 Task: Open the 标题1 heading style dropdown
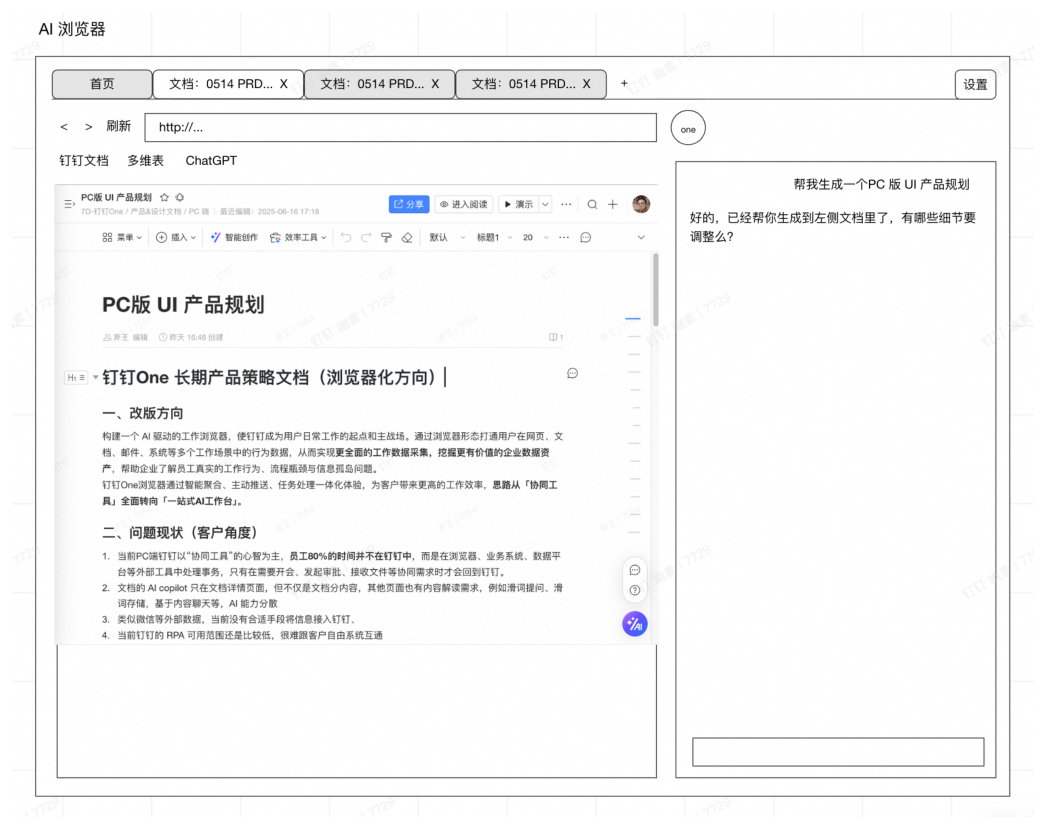pyautogui.click(x=494, y=237)
